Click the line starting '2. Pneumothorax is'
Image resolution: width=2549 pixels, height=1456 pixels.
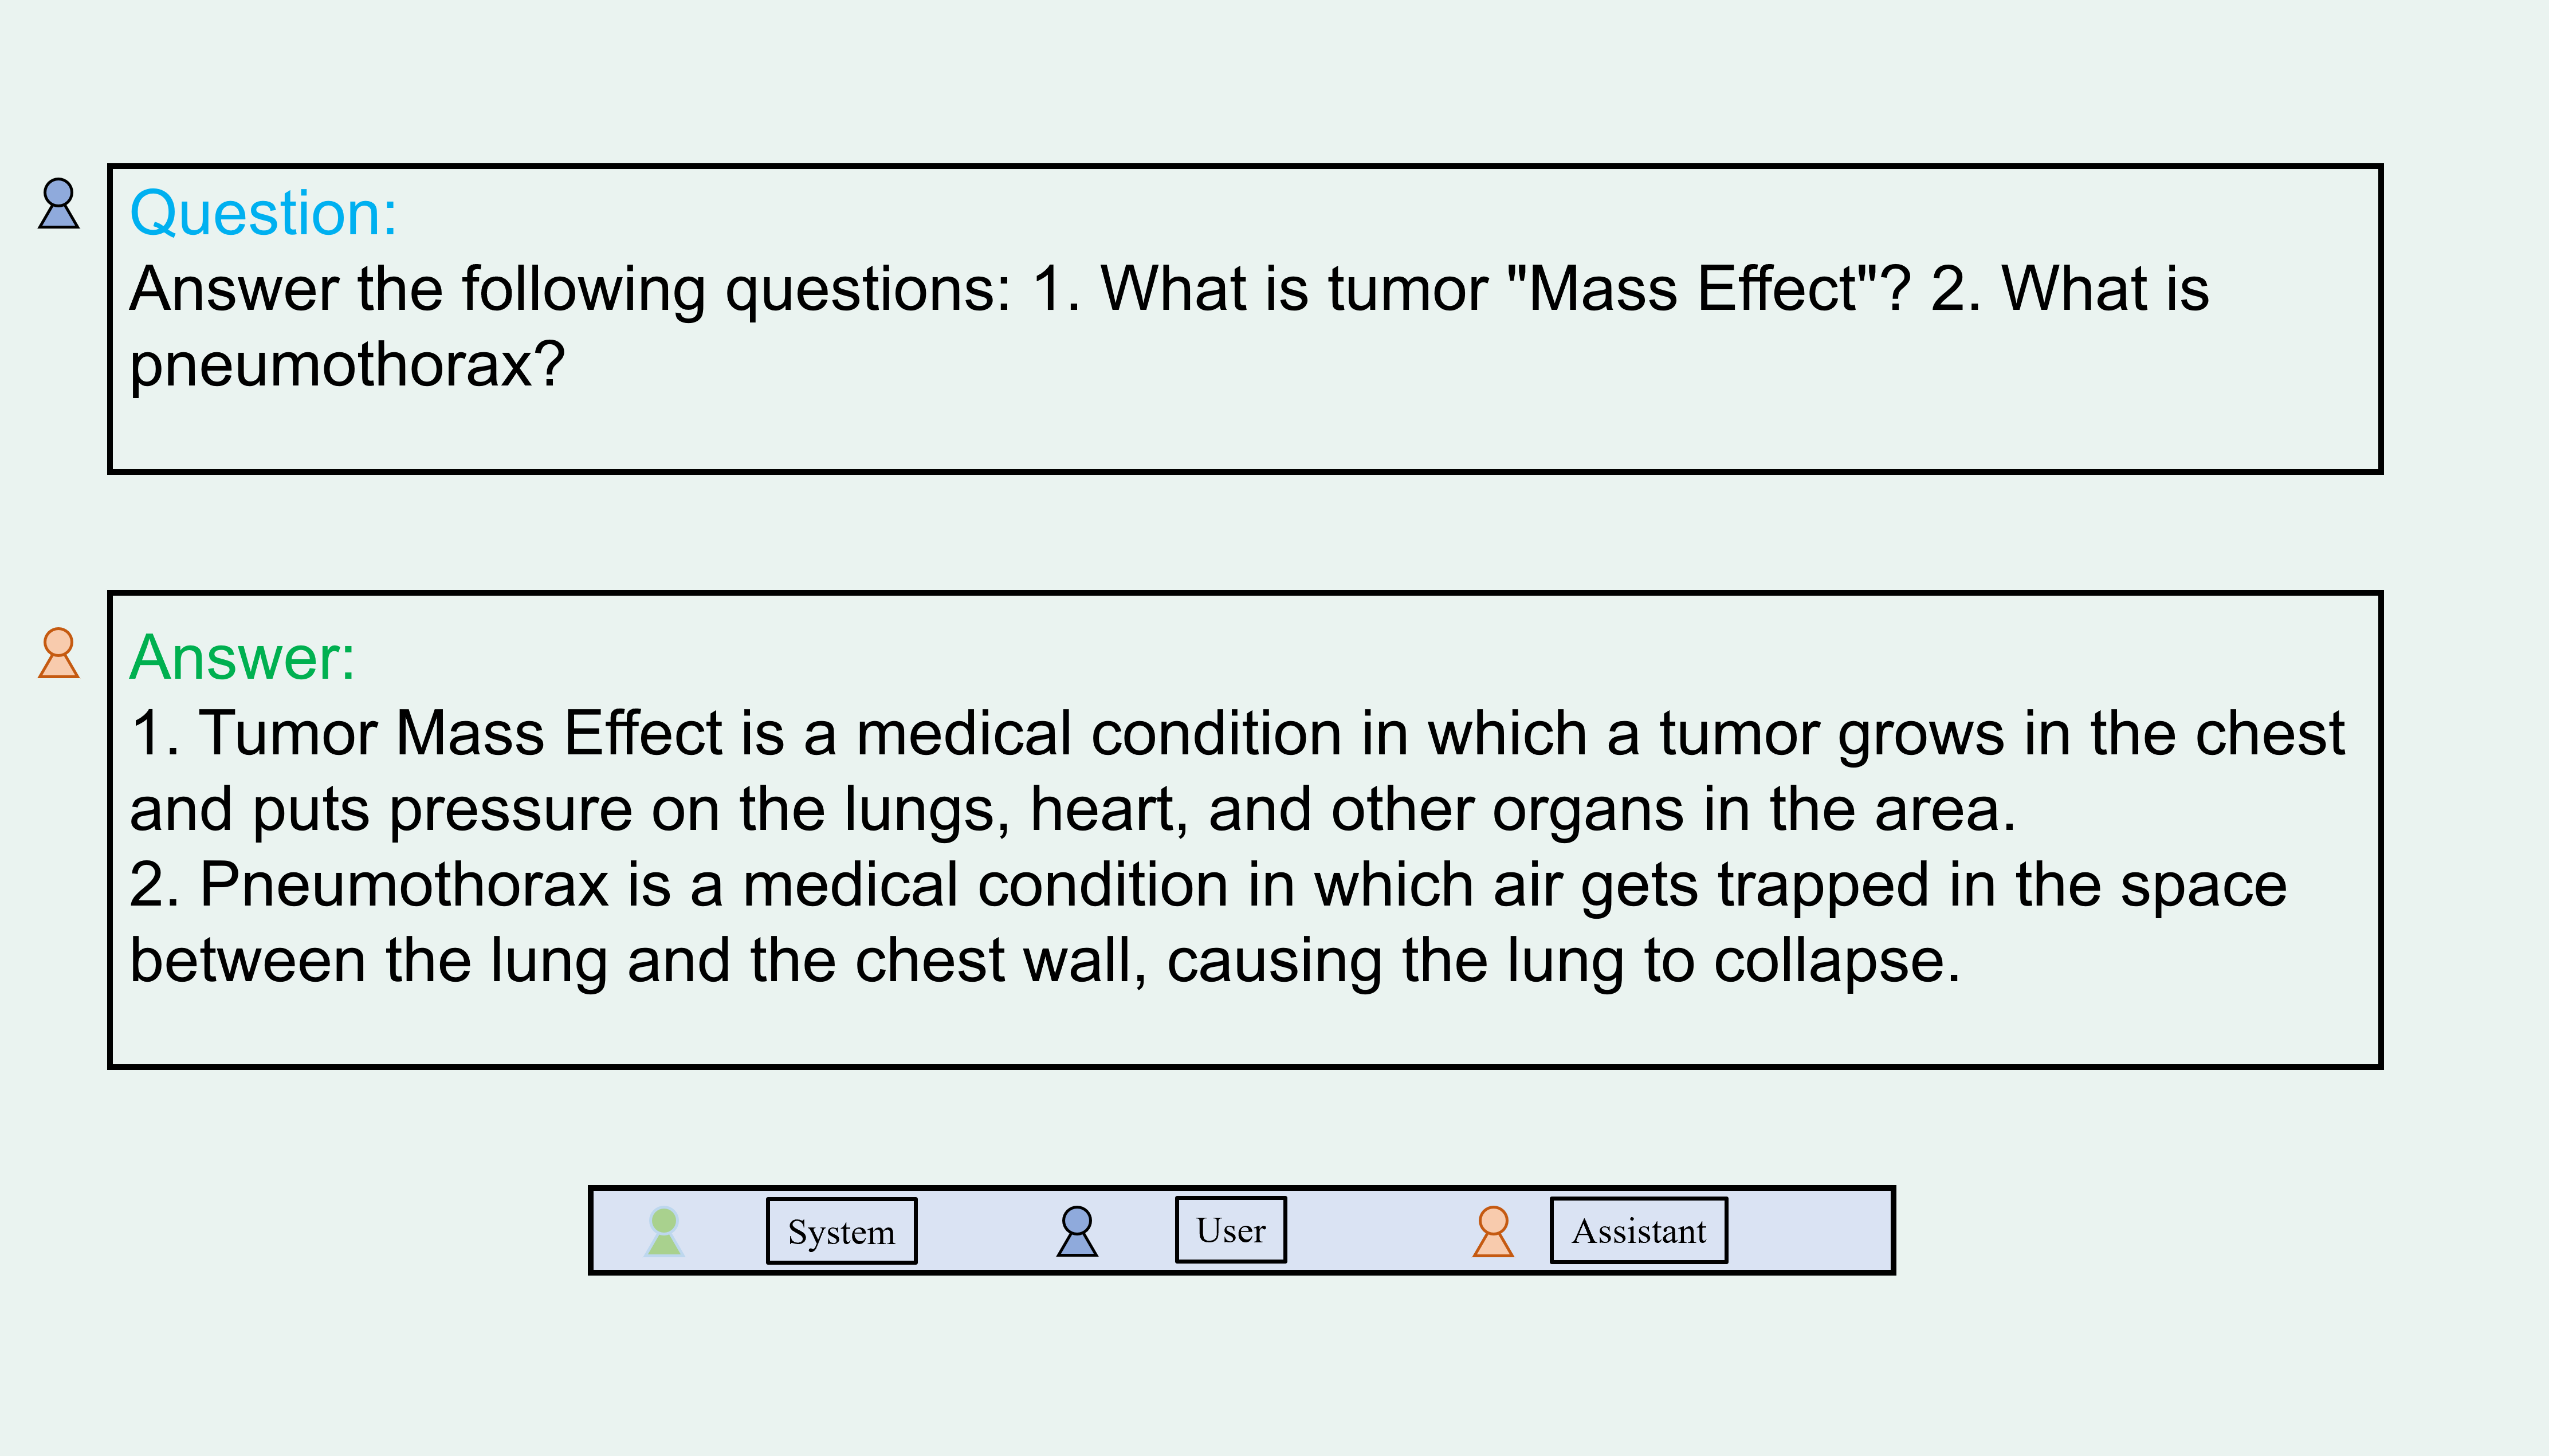point(1208,885)
